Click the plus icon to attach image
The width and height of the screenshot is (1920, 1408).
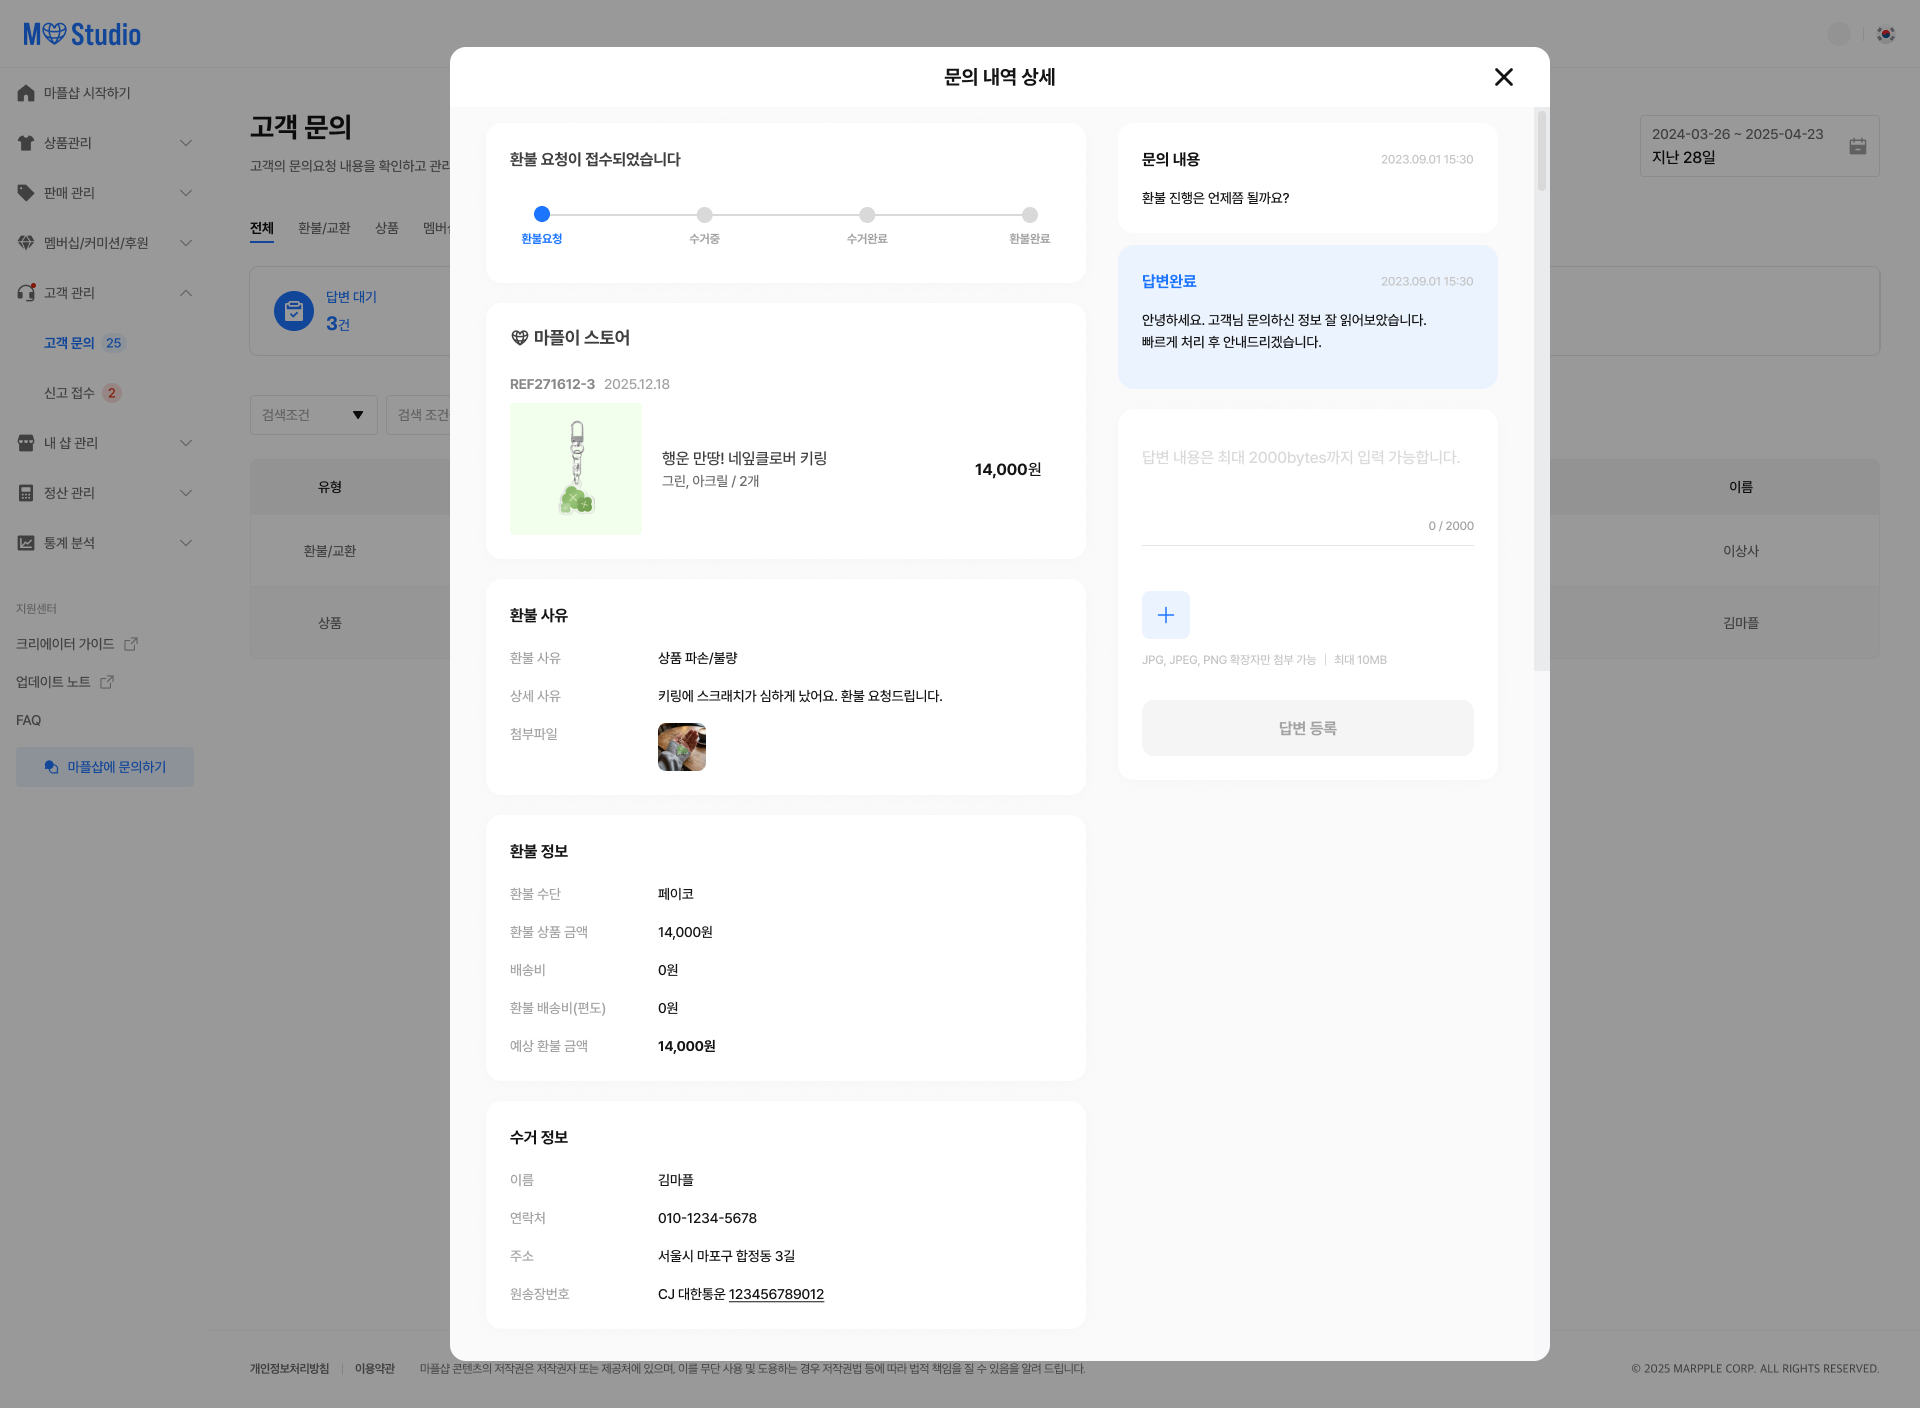(1165, 615)
